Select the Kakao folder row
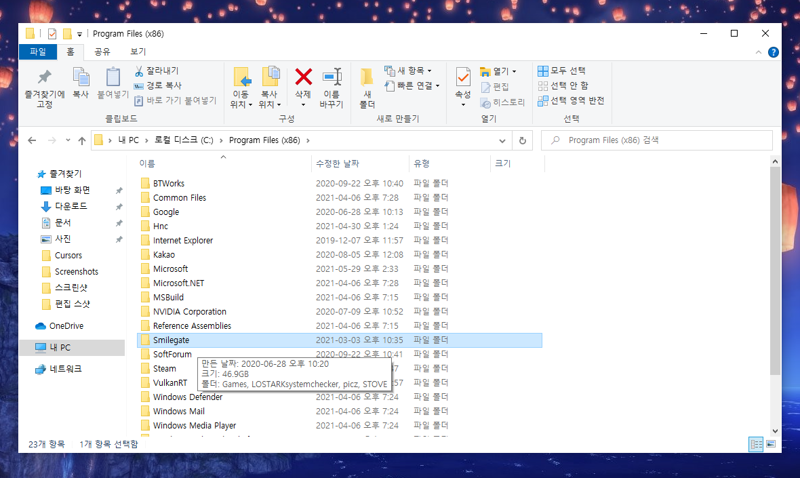Screen dimensions: 800x478 click(x=339, y=255)
